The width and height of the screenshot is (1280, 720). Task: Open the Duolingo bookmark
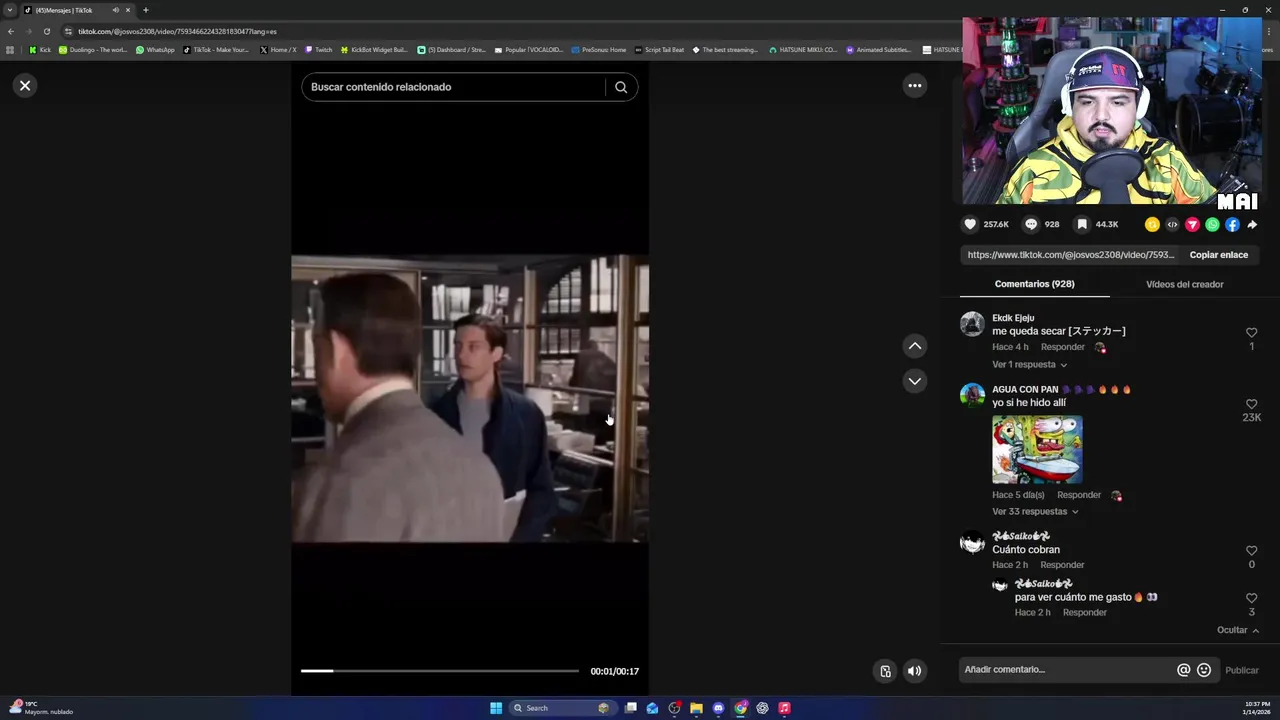click(93, 50)
